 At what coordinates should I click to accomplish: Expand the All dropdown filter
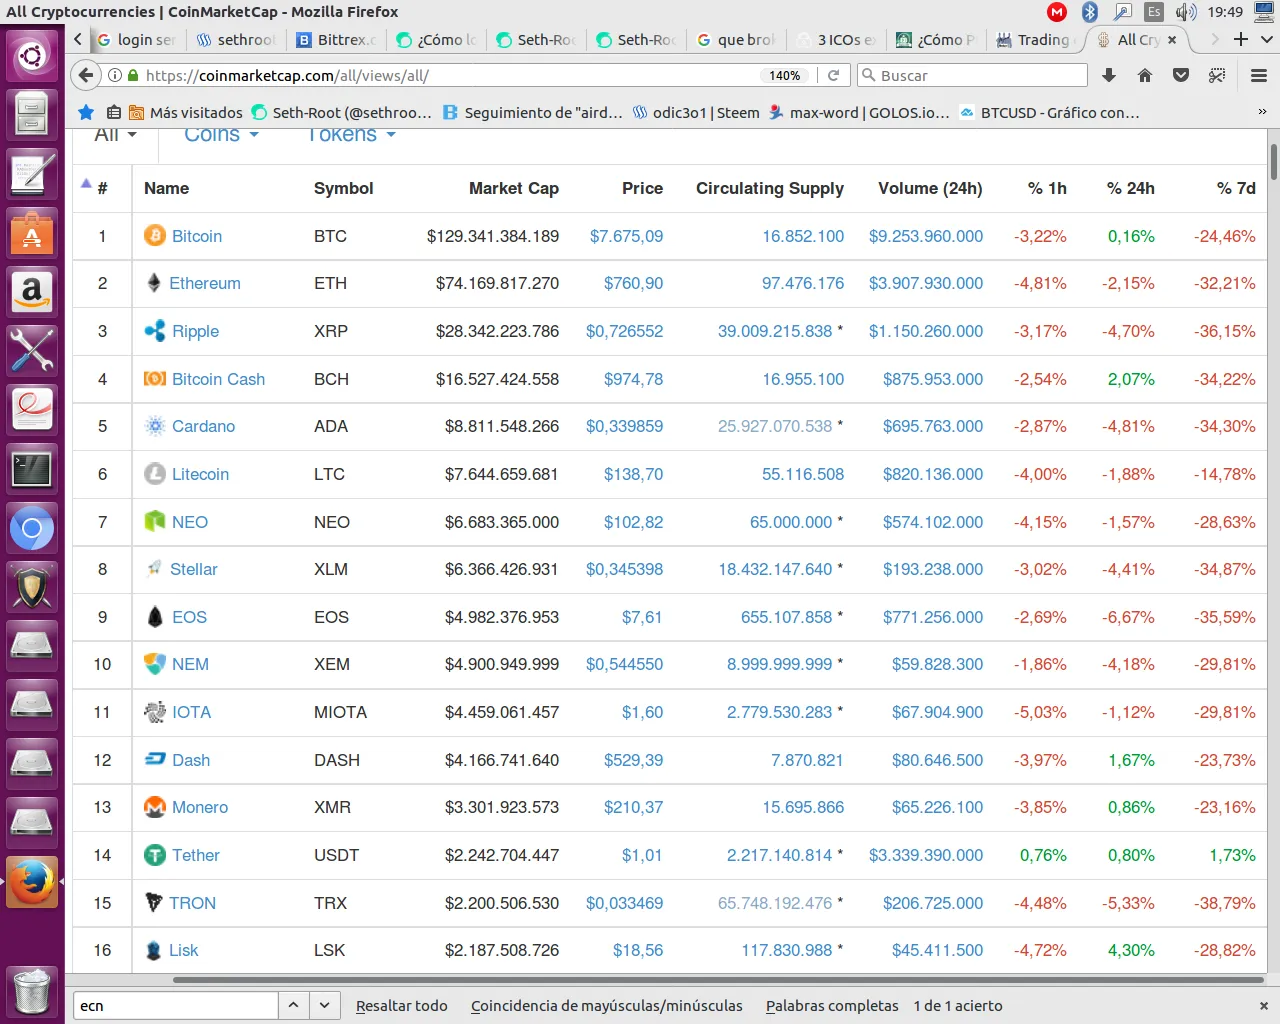[x=115, y=135]
